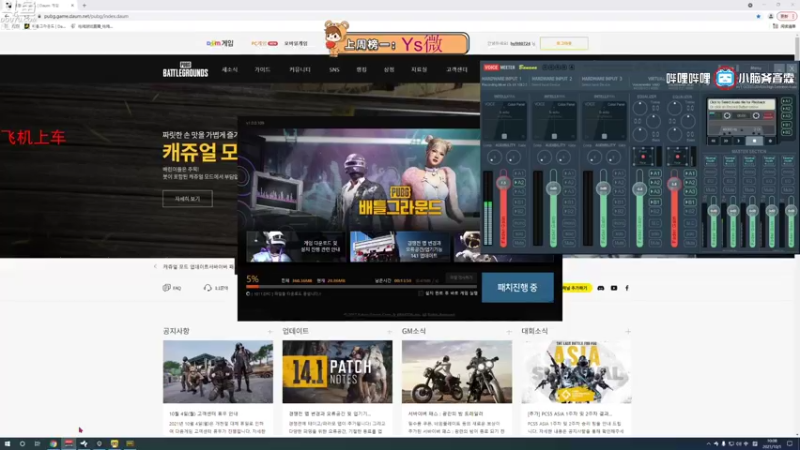Click the PUBG Battlegrounds logo
The image size is (800, 450).
click(185, 69)
